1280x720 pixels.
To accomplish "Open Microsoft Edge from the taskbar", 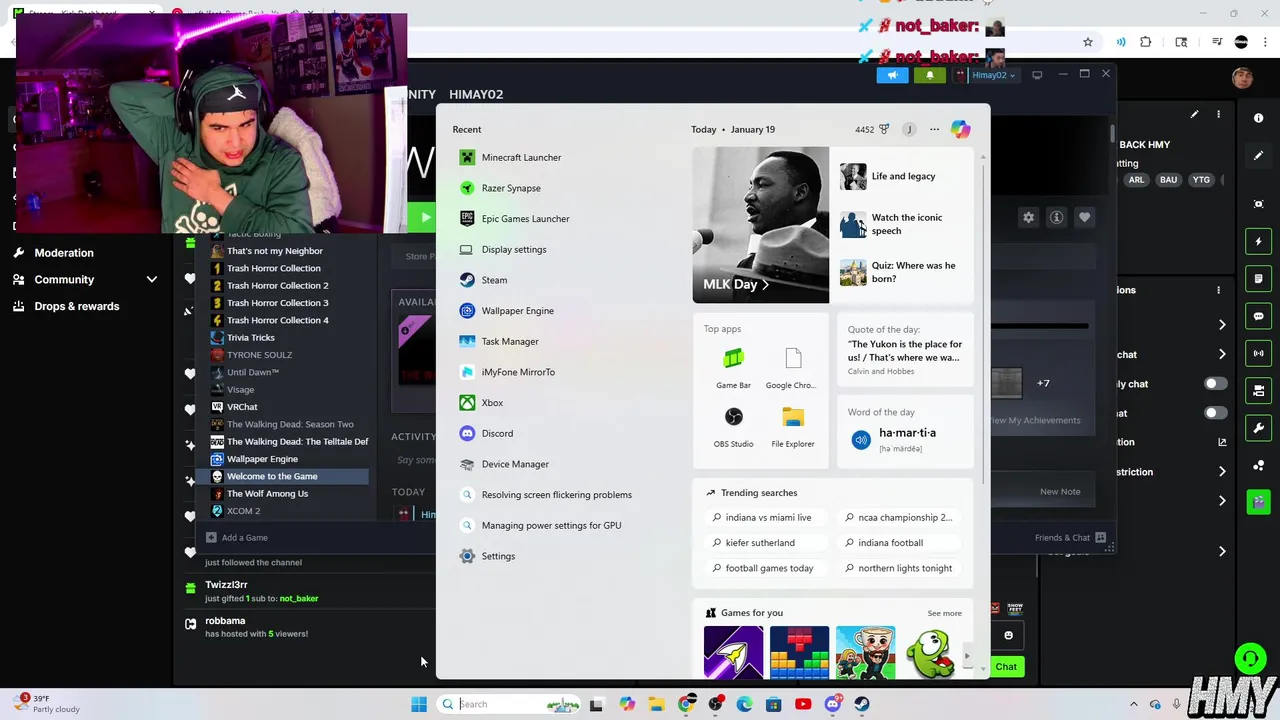I will click(x=744, y=704).
